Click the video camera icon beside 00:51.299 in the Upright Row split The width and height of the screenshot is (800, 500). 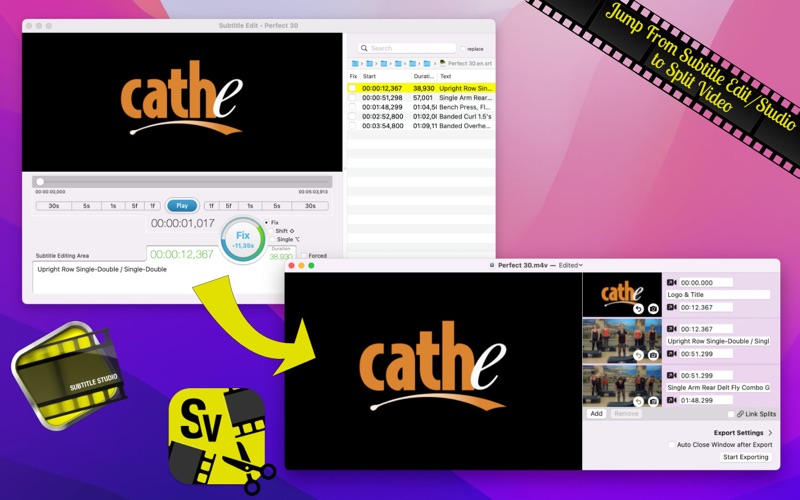click(x=671, y=354)
